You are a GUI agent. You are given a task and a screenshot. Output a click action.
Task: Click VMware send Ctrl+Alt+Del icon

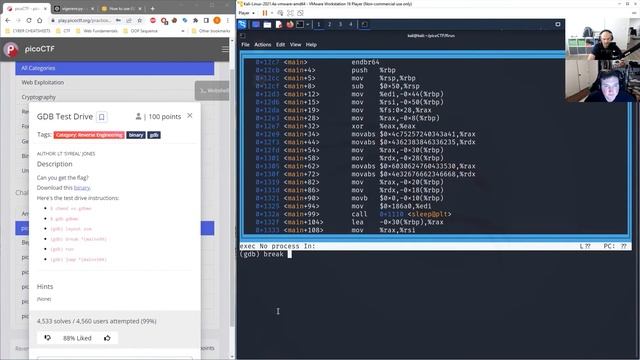(280, 13)
